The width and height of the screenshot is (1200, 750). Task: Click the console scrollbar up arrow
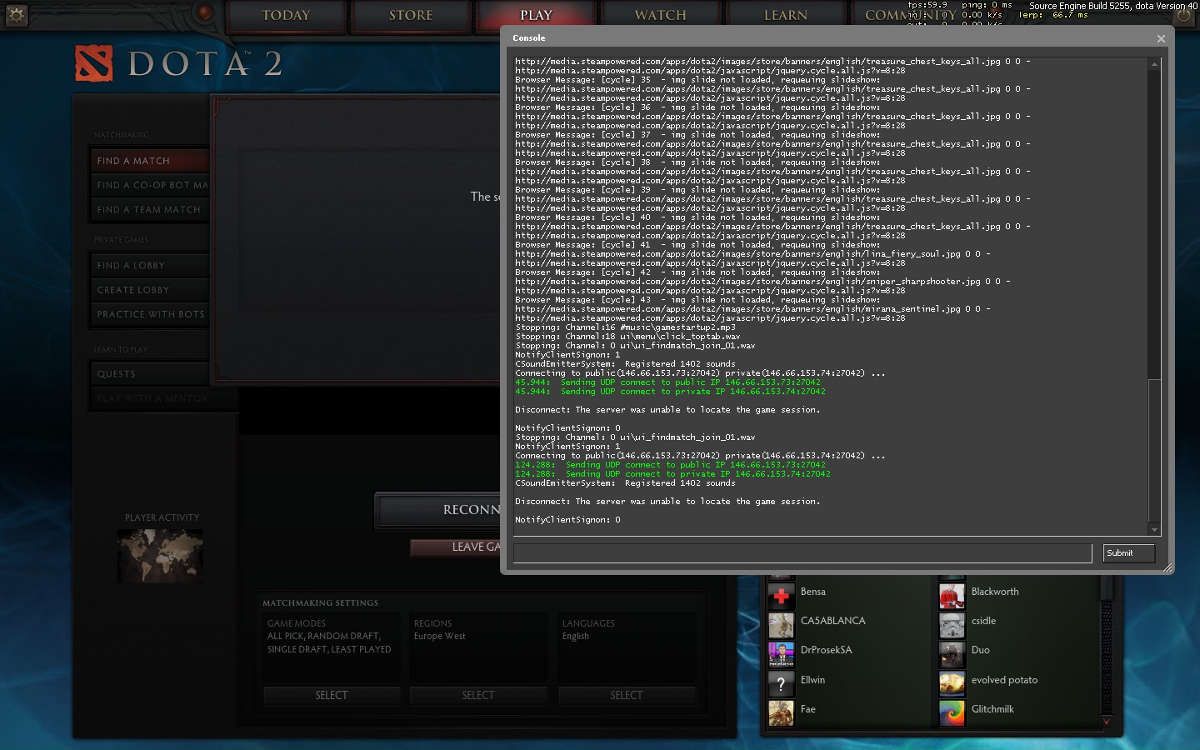1155,64
